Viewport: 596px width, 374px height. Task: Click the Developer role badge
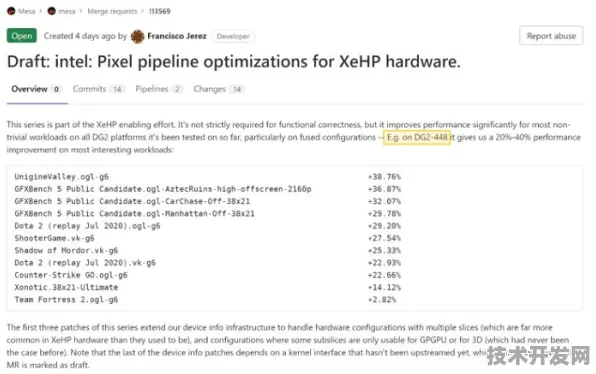tap(233, 36)
